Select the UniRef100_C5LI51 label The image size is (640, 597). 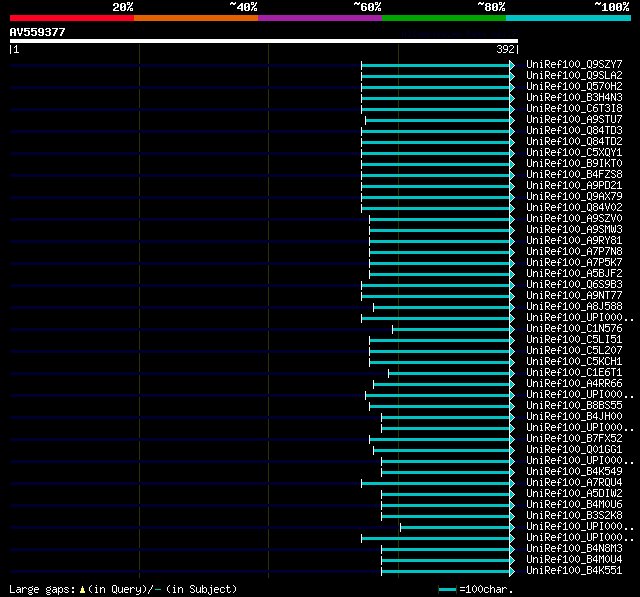(x=574, y=340)
